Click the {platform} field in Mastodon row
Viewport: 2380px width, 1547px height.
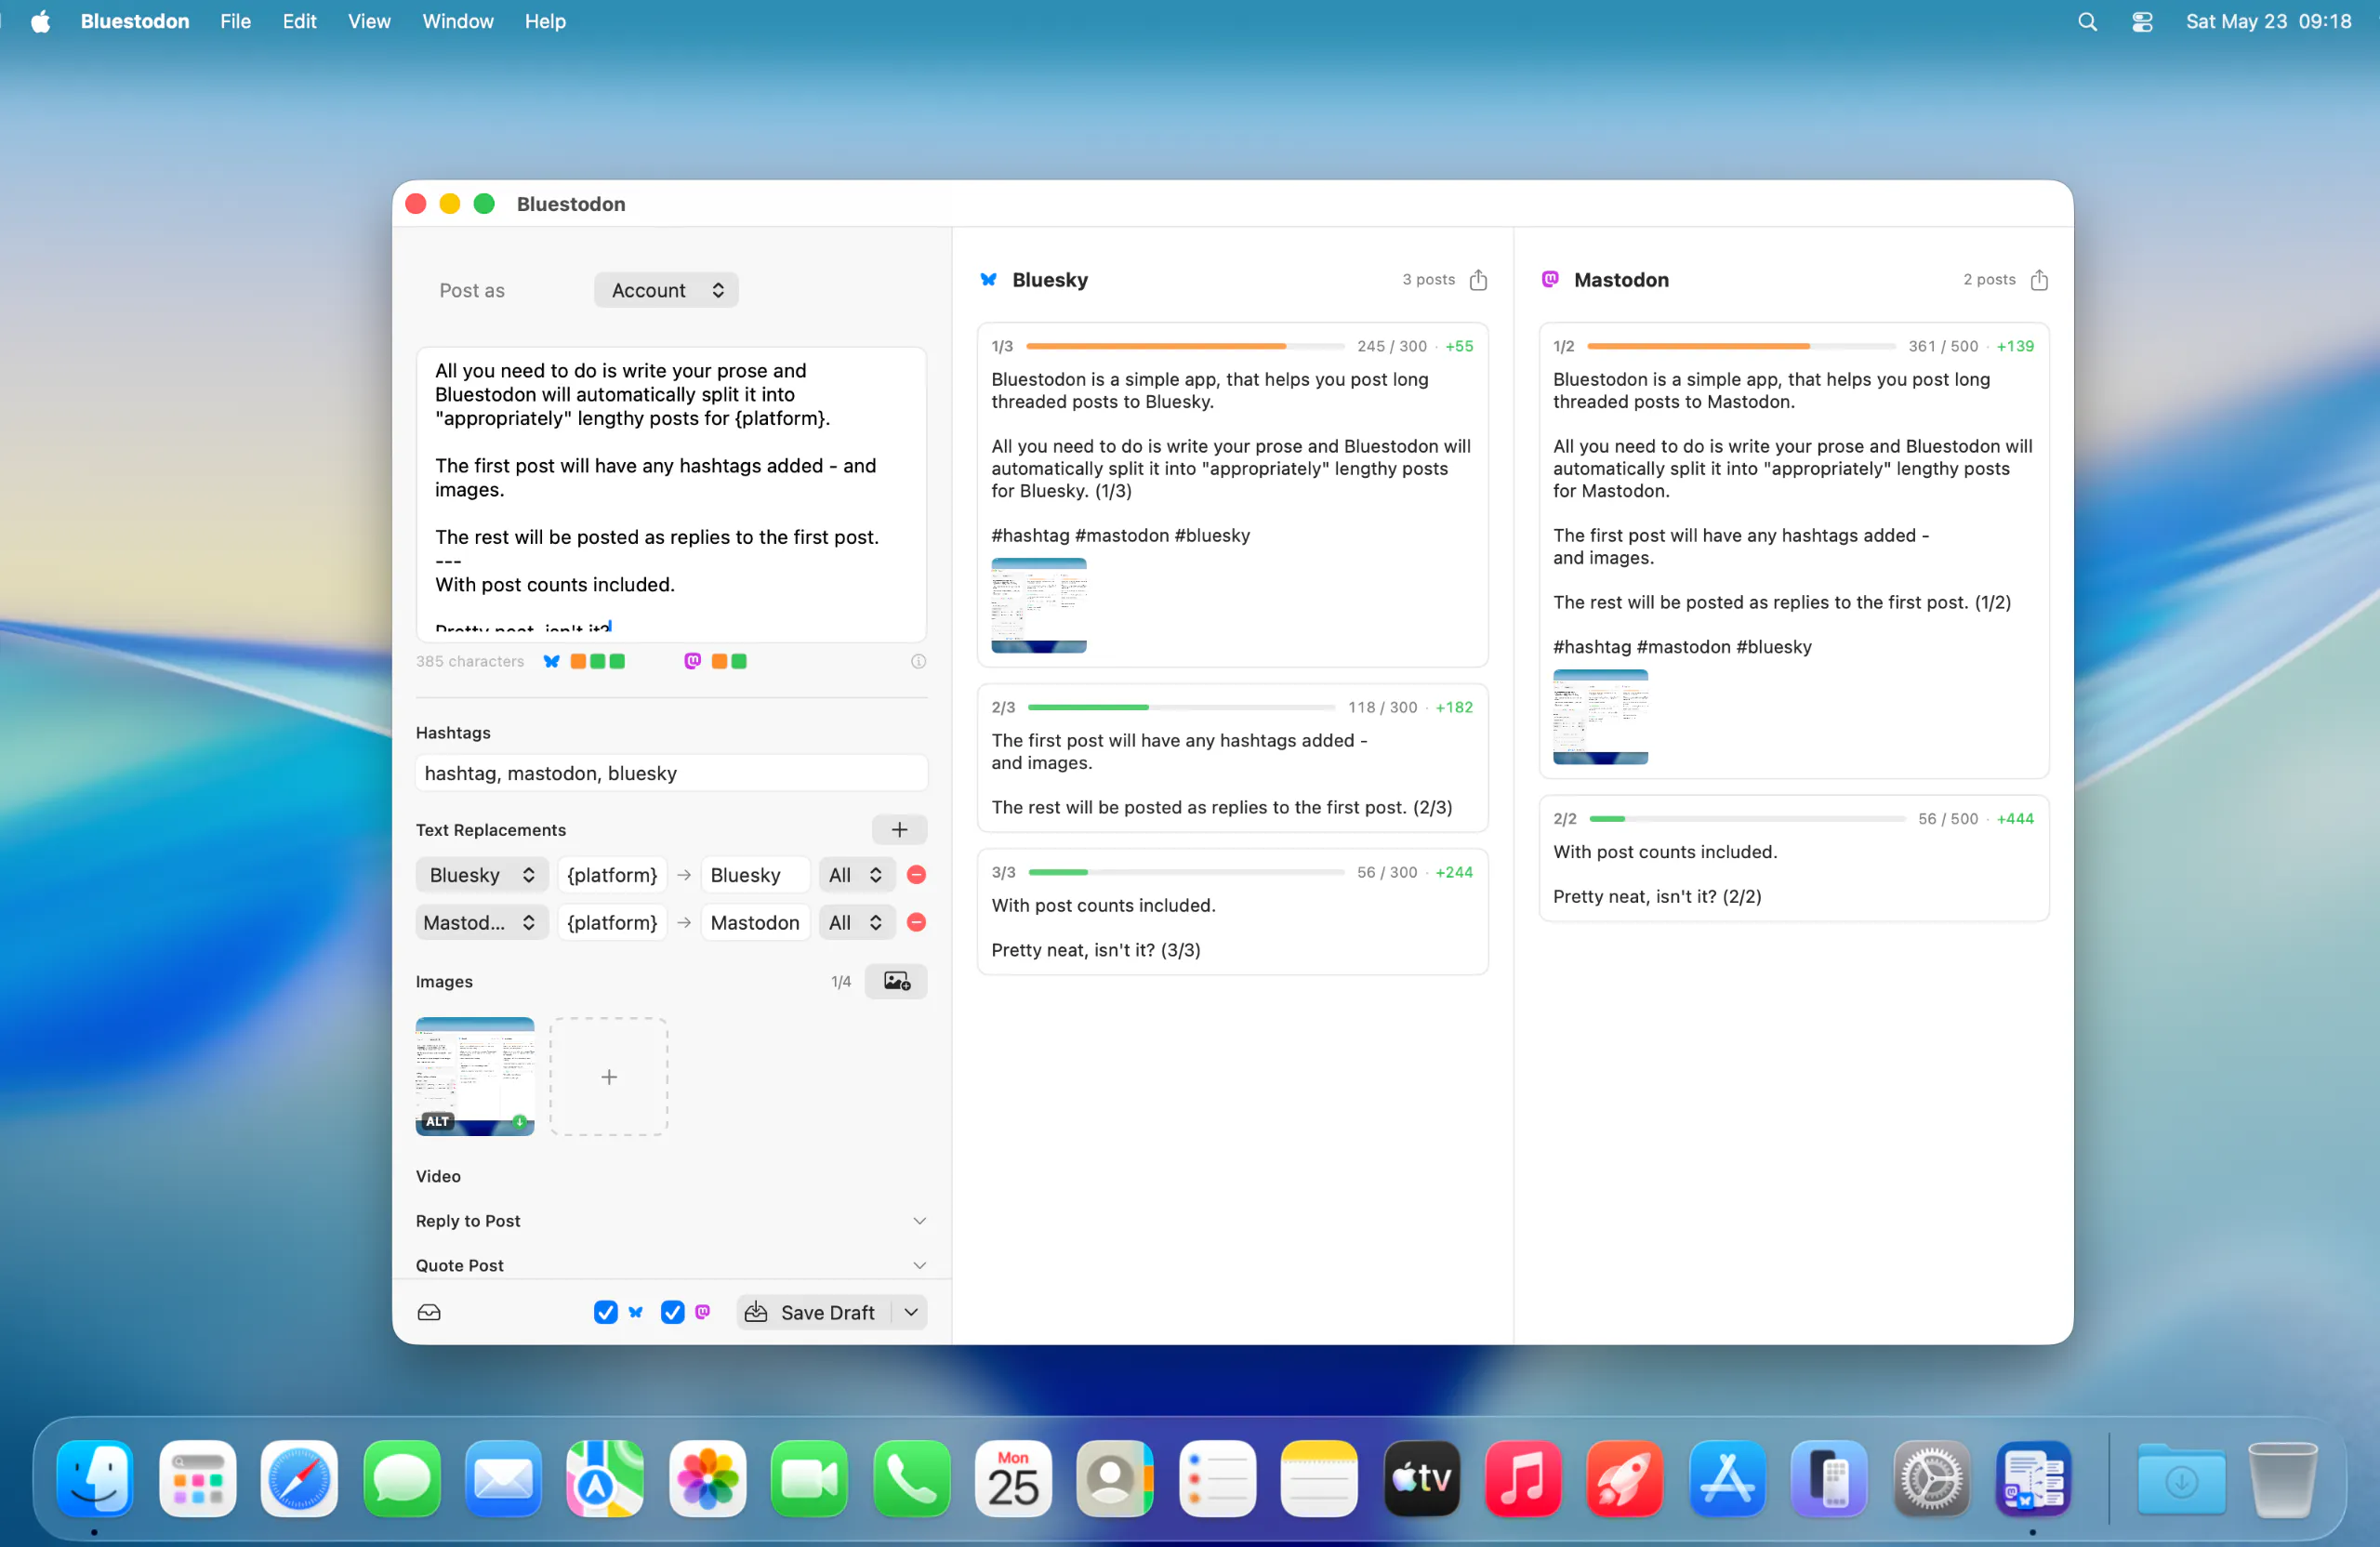pyautogui.click(x=612, y=922)
